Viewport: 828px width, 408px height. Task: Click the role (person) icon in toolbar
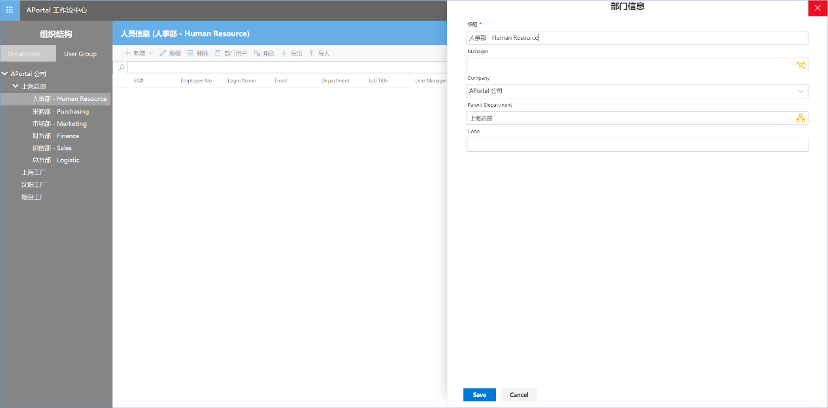(x=257, y=53)
